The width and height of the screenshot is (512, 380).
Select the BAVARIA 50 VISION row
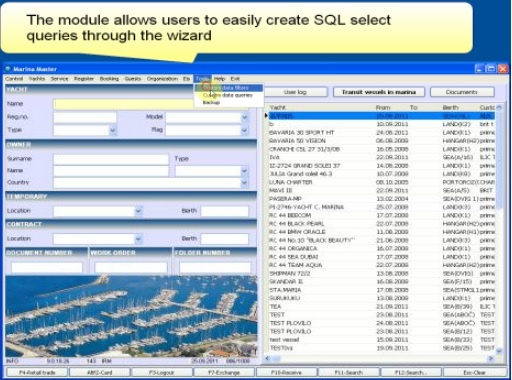tap(382, 141)
